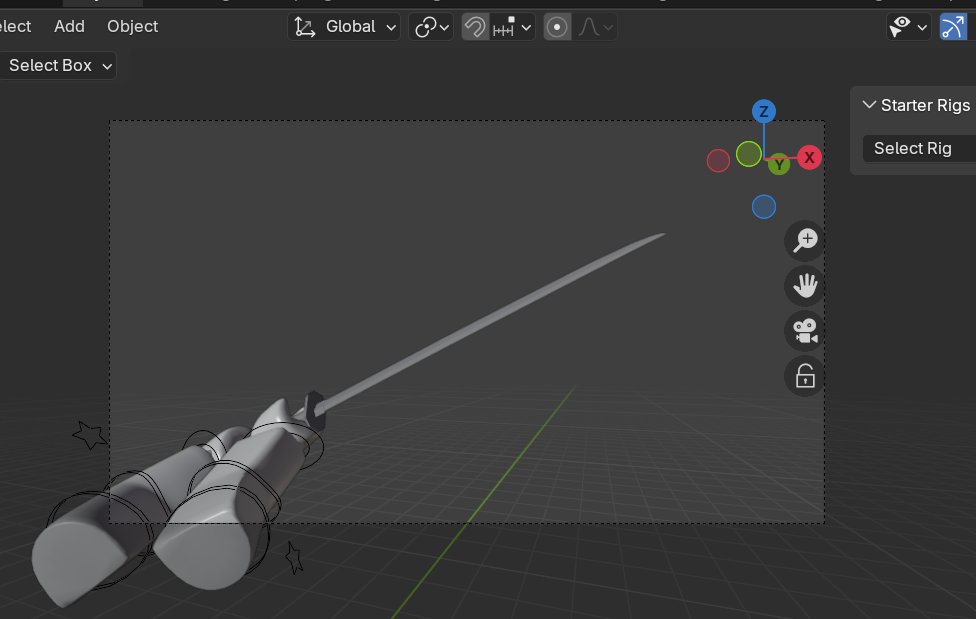Screen dimensions: 976x619
Task: Open the Object menu
Action: point(133,26)
